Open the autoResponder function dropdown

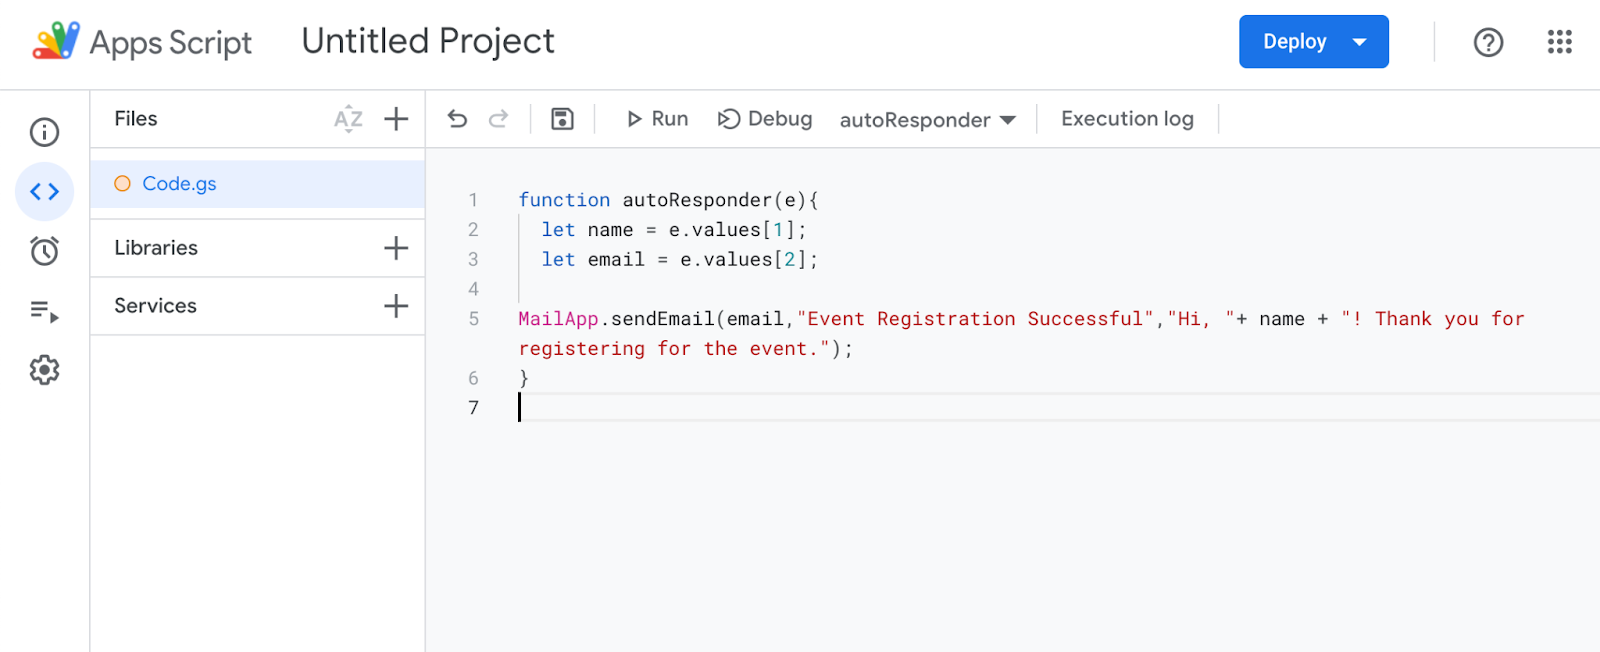(927, 120)
